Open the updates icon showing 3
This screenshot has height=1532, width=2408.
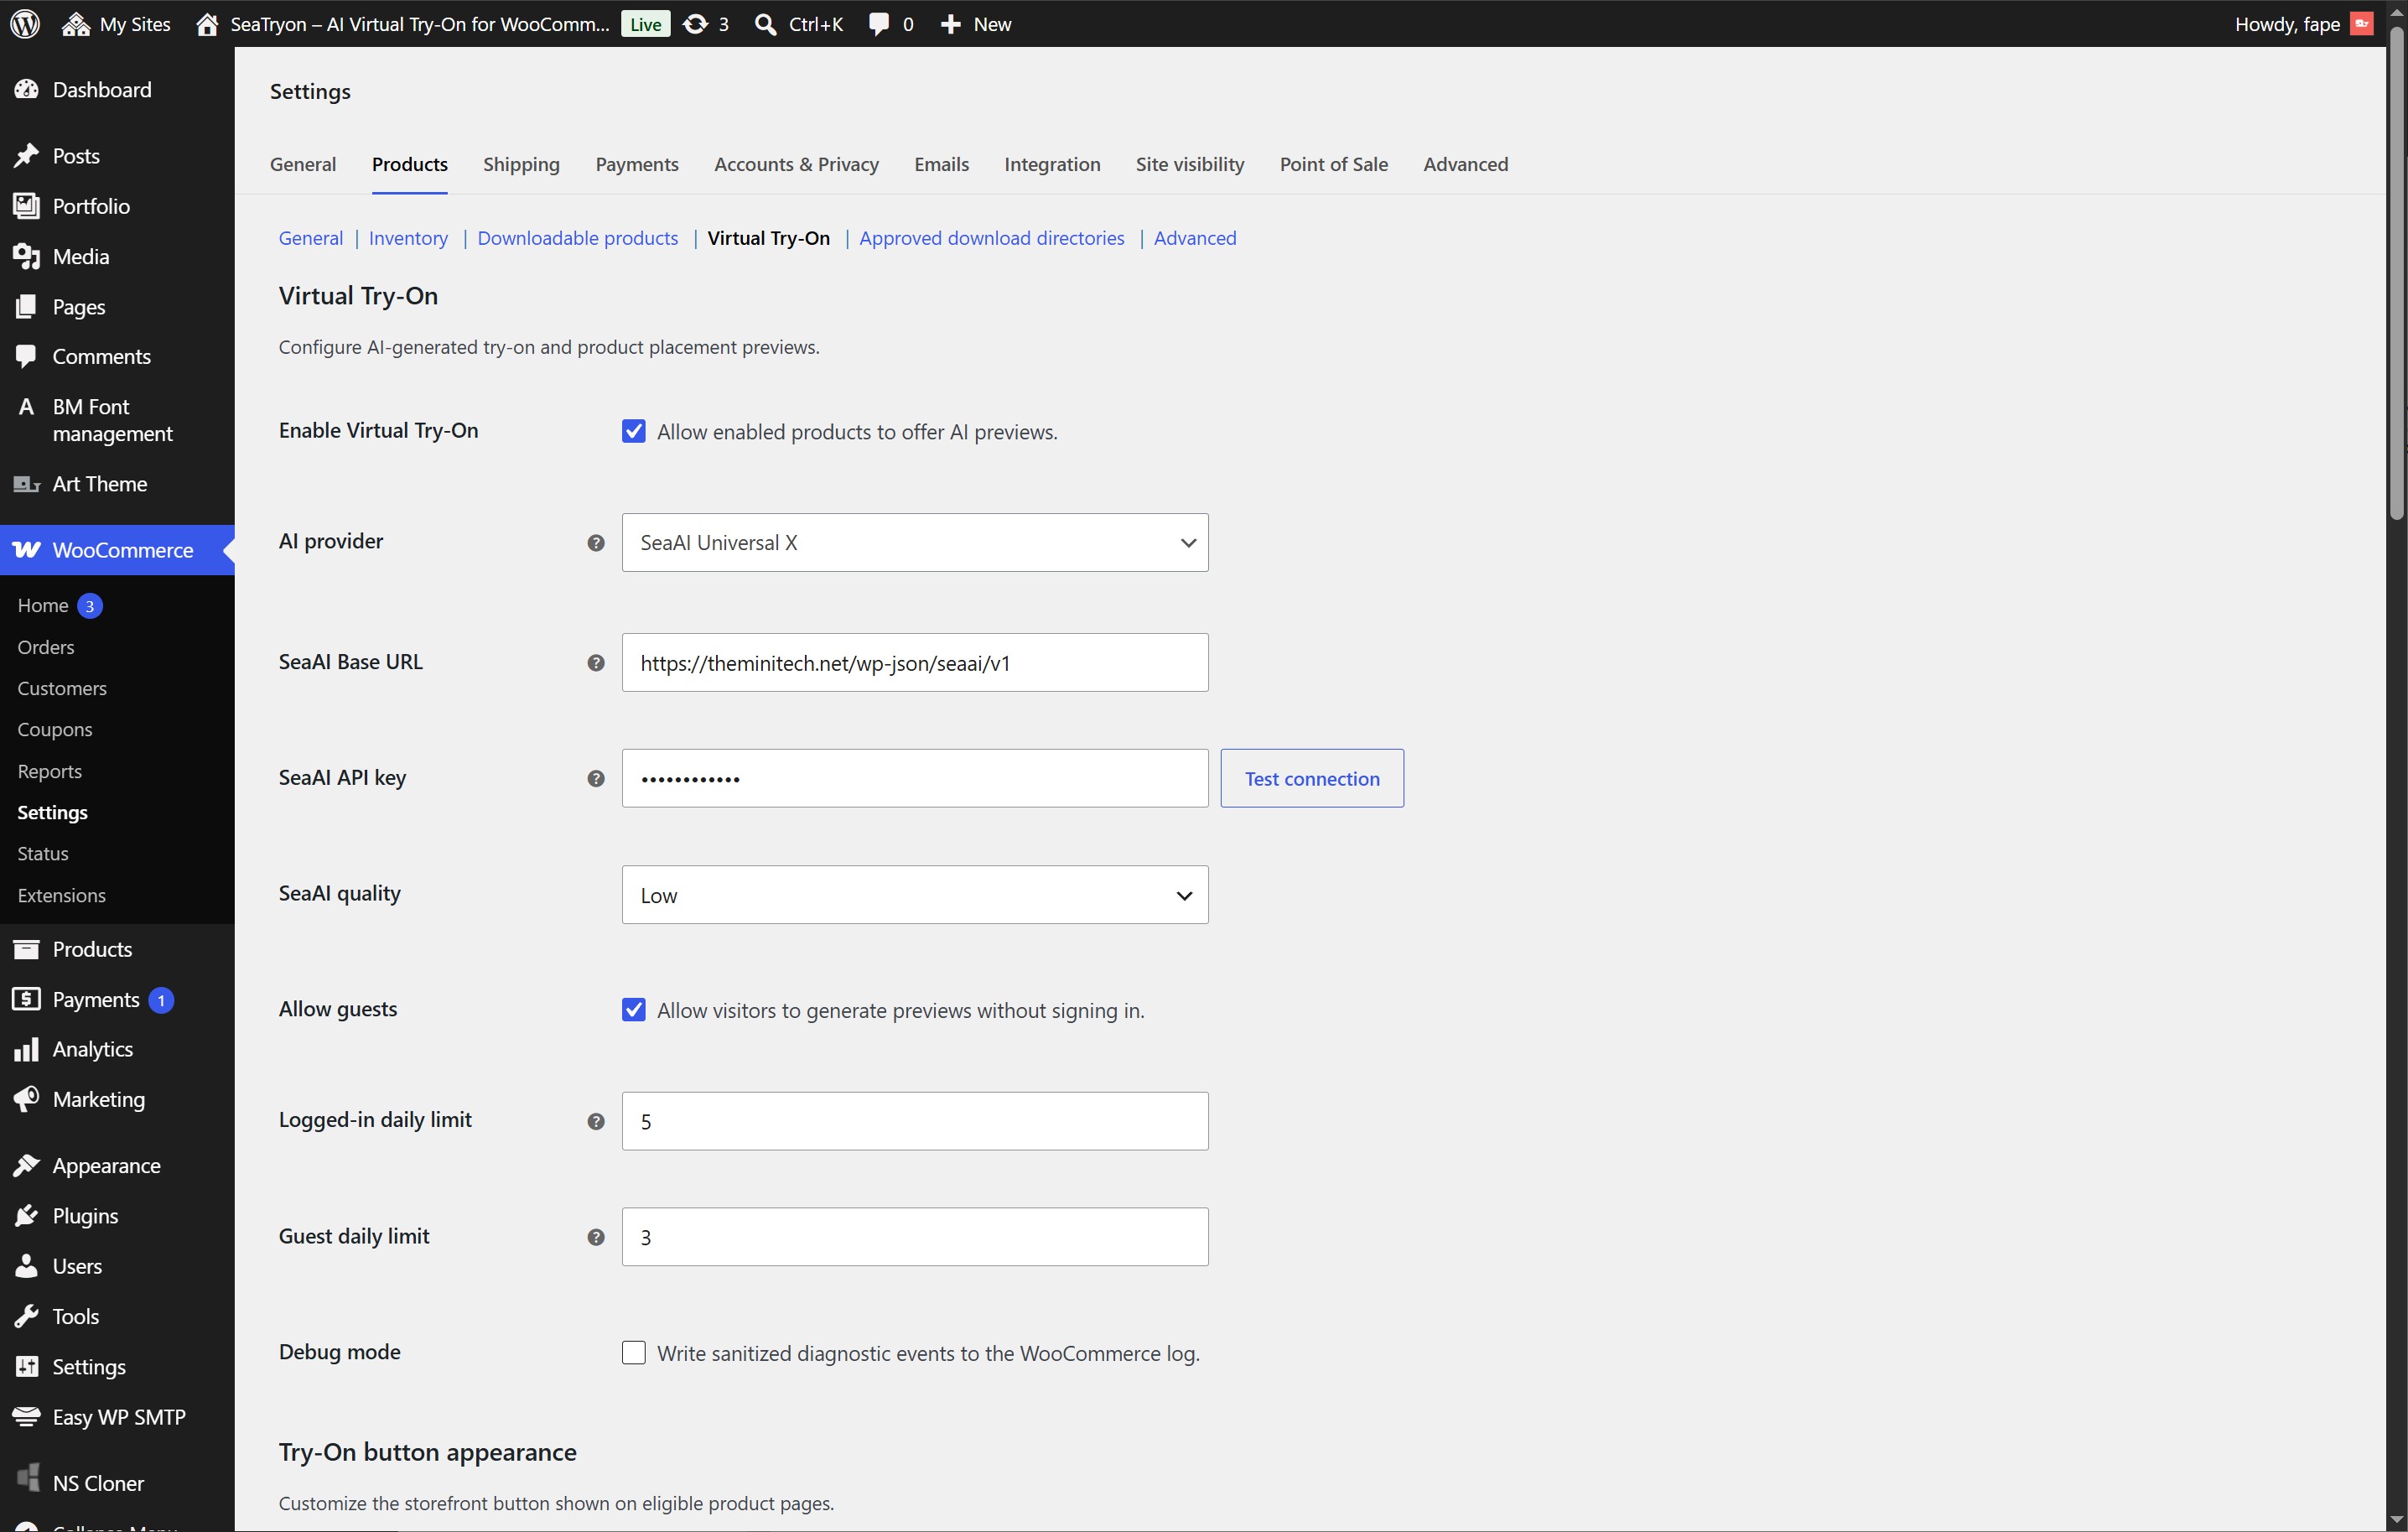pyautogui.click(x=695, y=24)
